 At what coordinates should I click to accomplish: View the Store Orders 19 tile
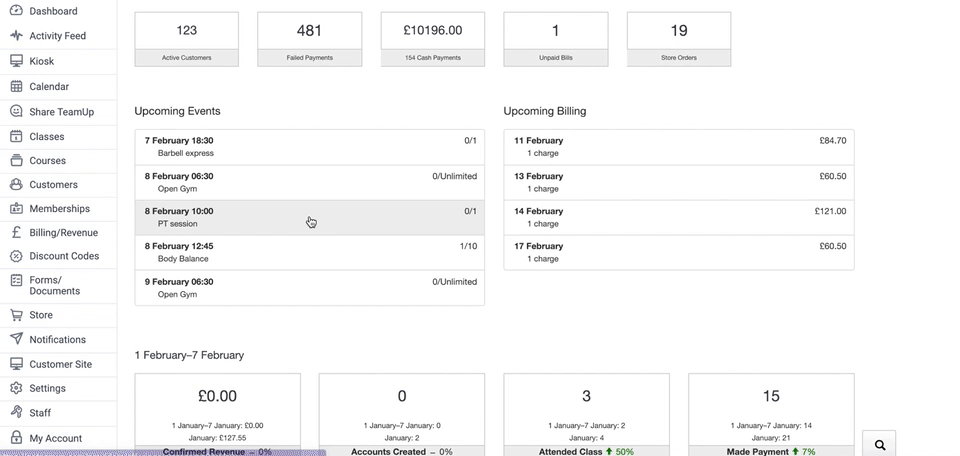pos(678,39)
